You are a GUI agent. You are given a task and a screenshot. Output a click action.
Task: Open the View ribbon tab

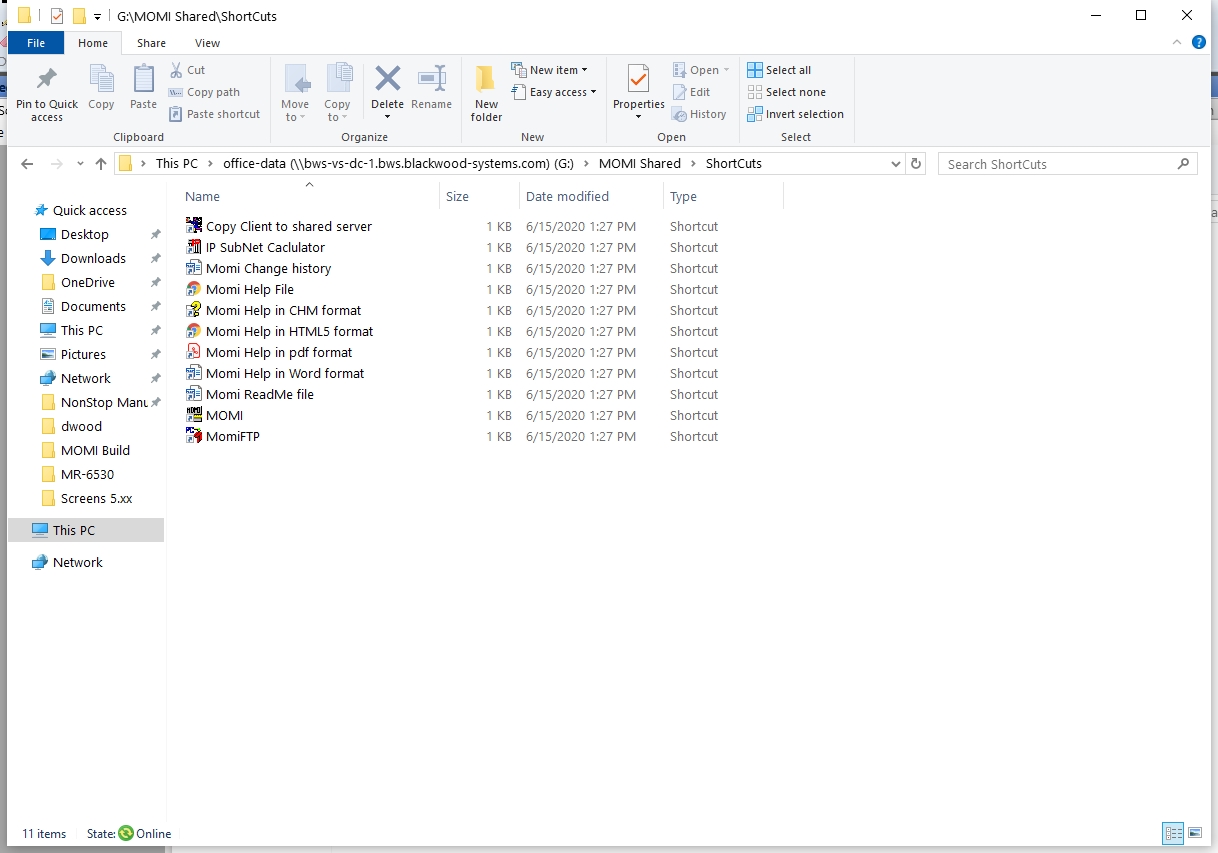click(x=207, y=43)
